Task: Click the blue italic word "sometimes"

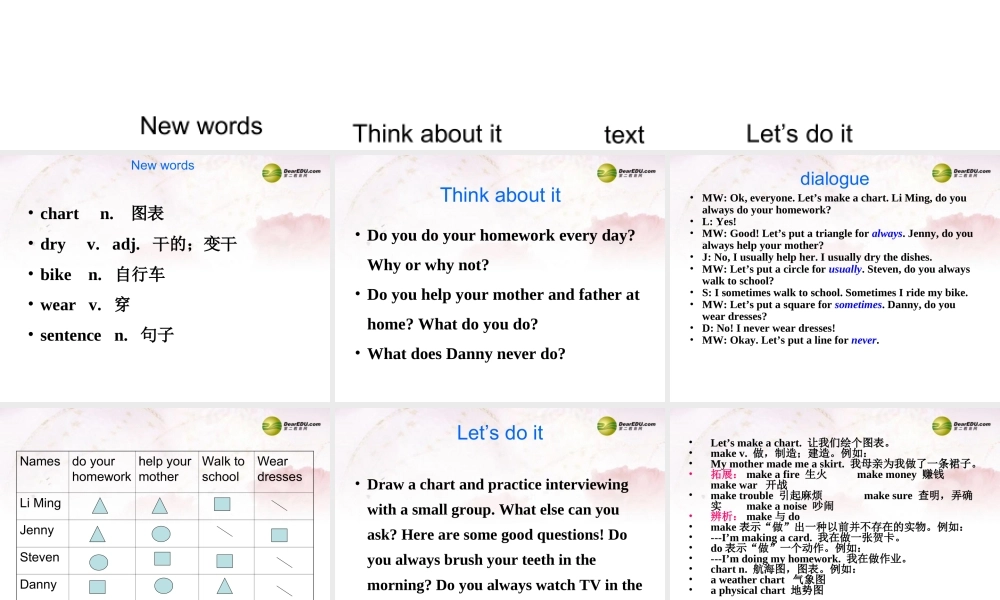Action: (x=858, y=305)
